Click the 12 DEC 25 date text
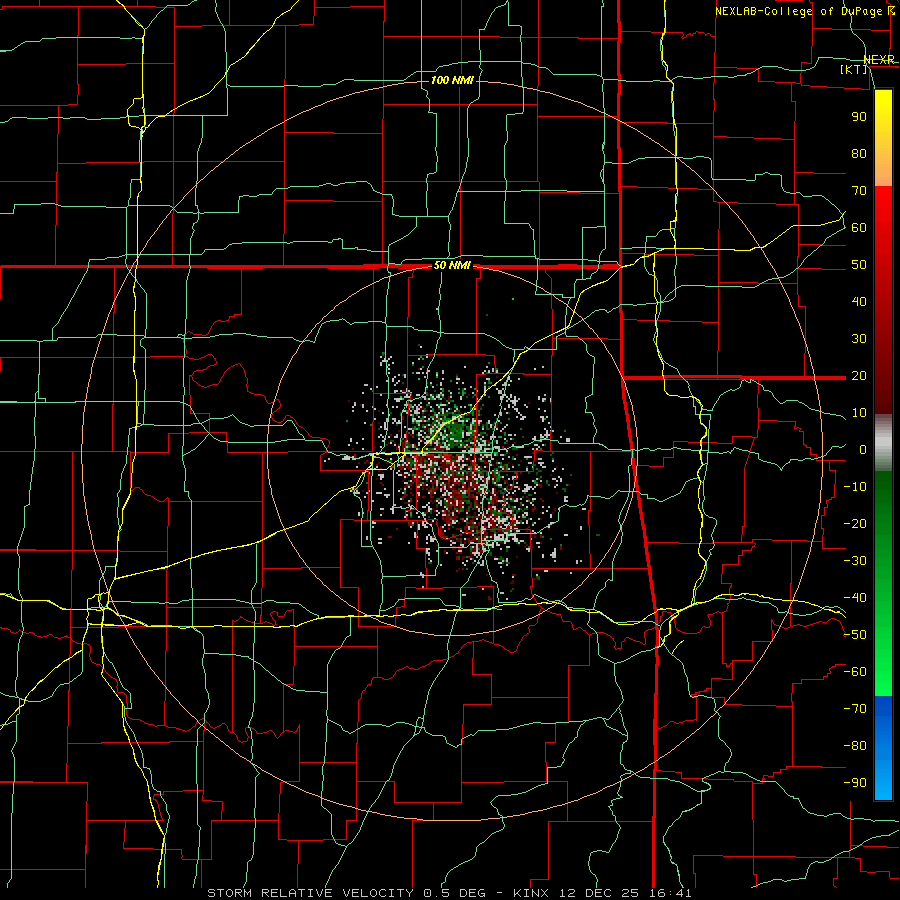 point(599,893)
